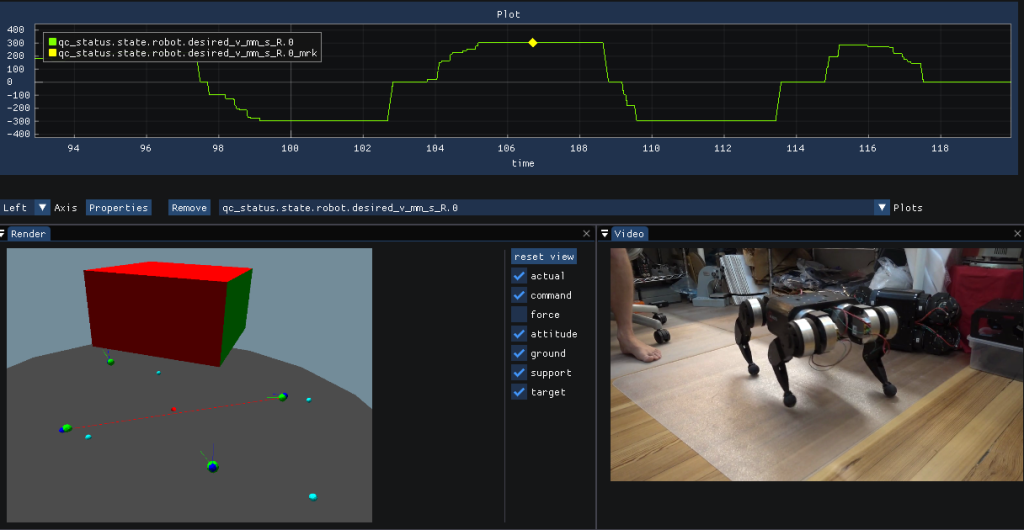Collapse the Render panel triangle icon
Image resolution: width=1024 pixels, height=530 pixels.
coord(4,234)
